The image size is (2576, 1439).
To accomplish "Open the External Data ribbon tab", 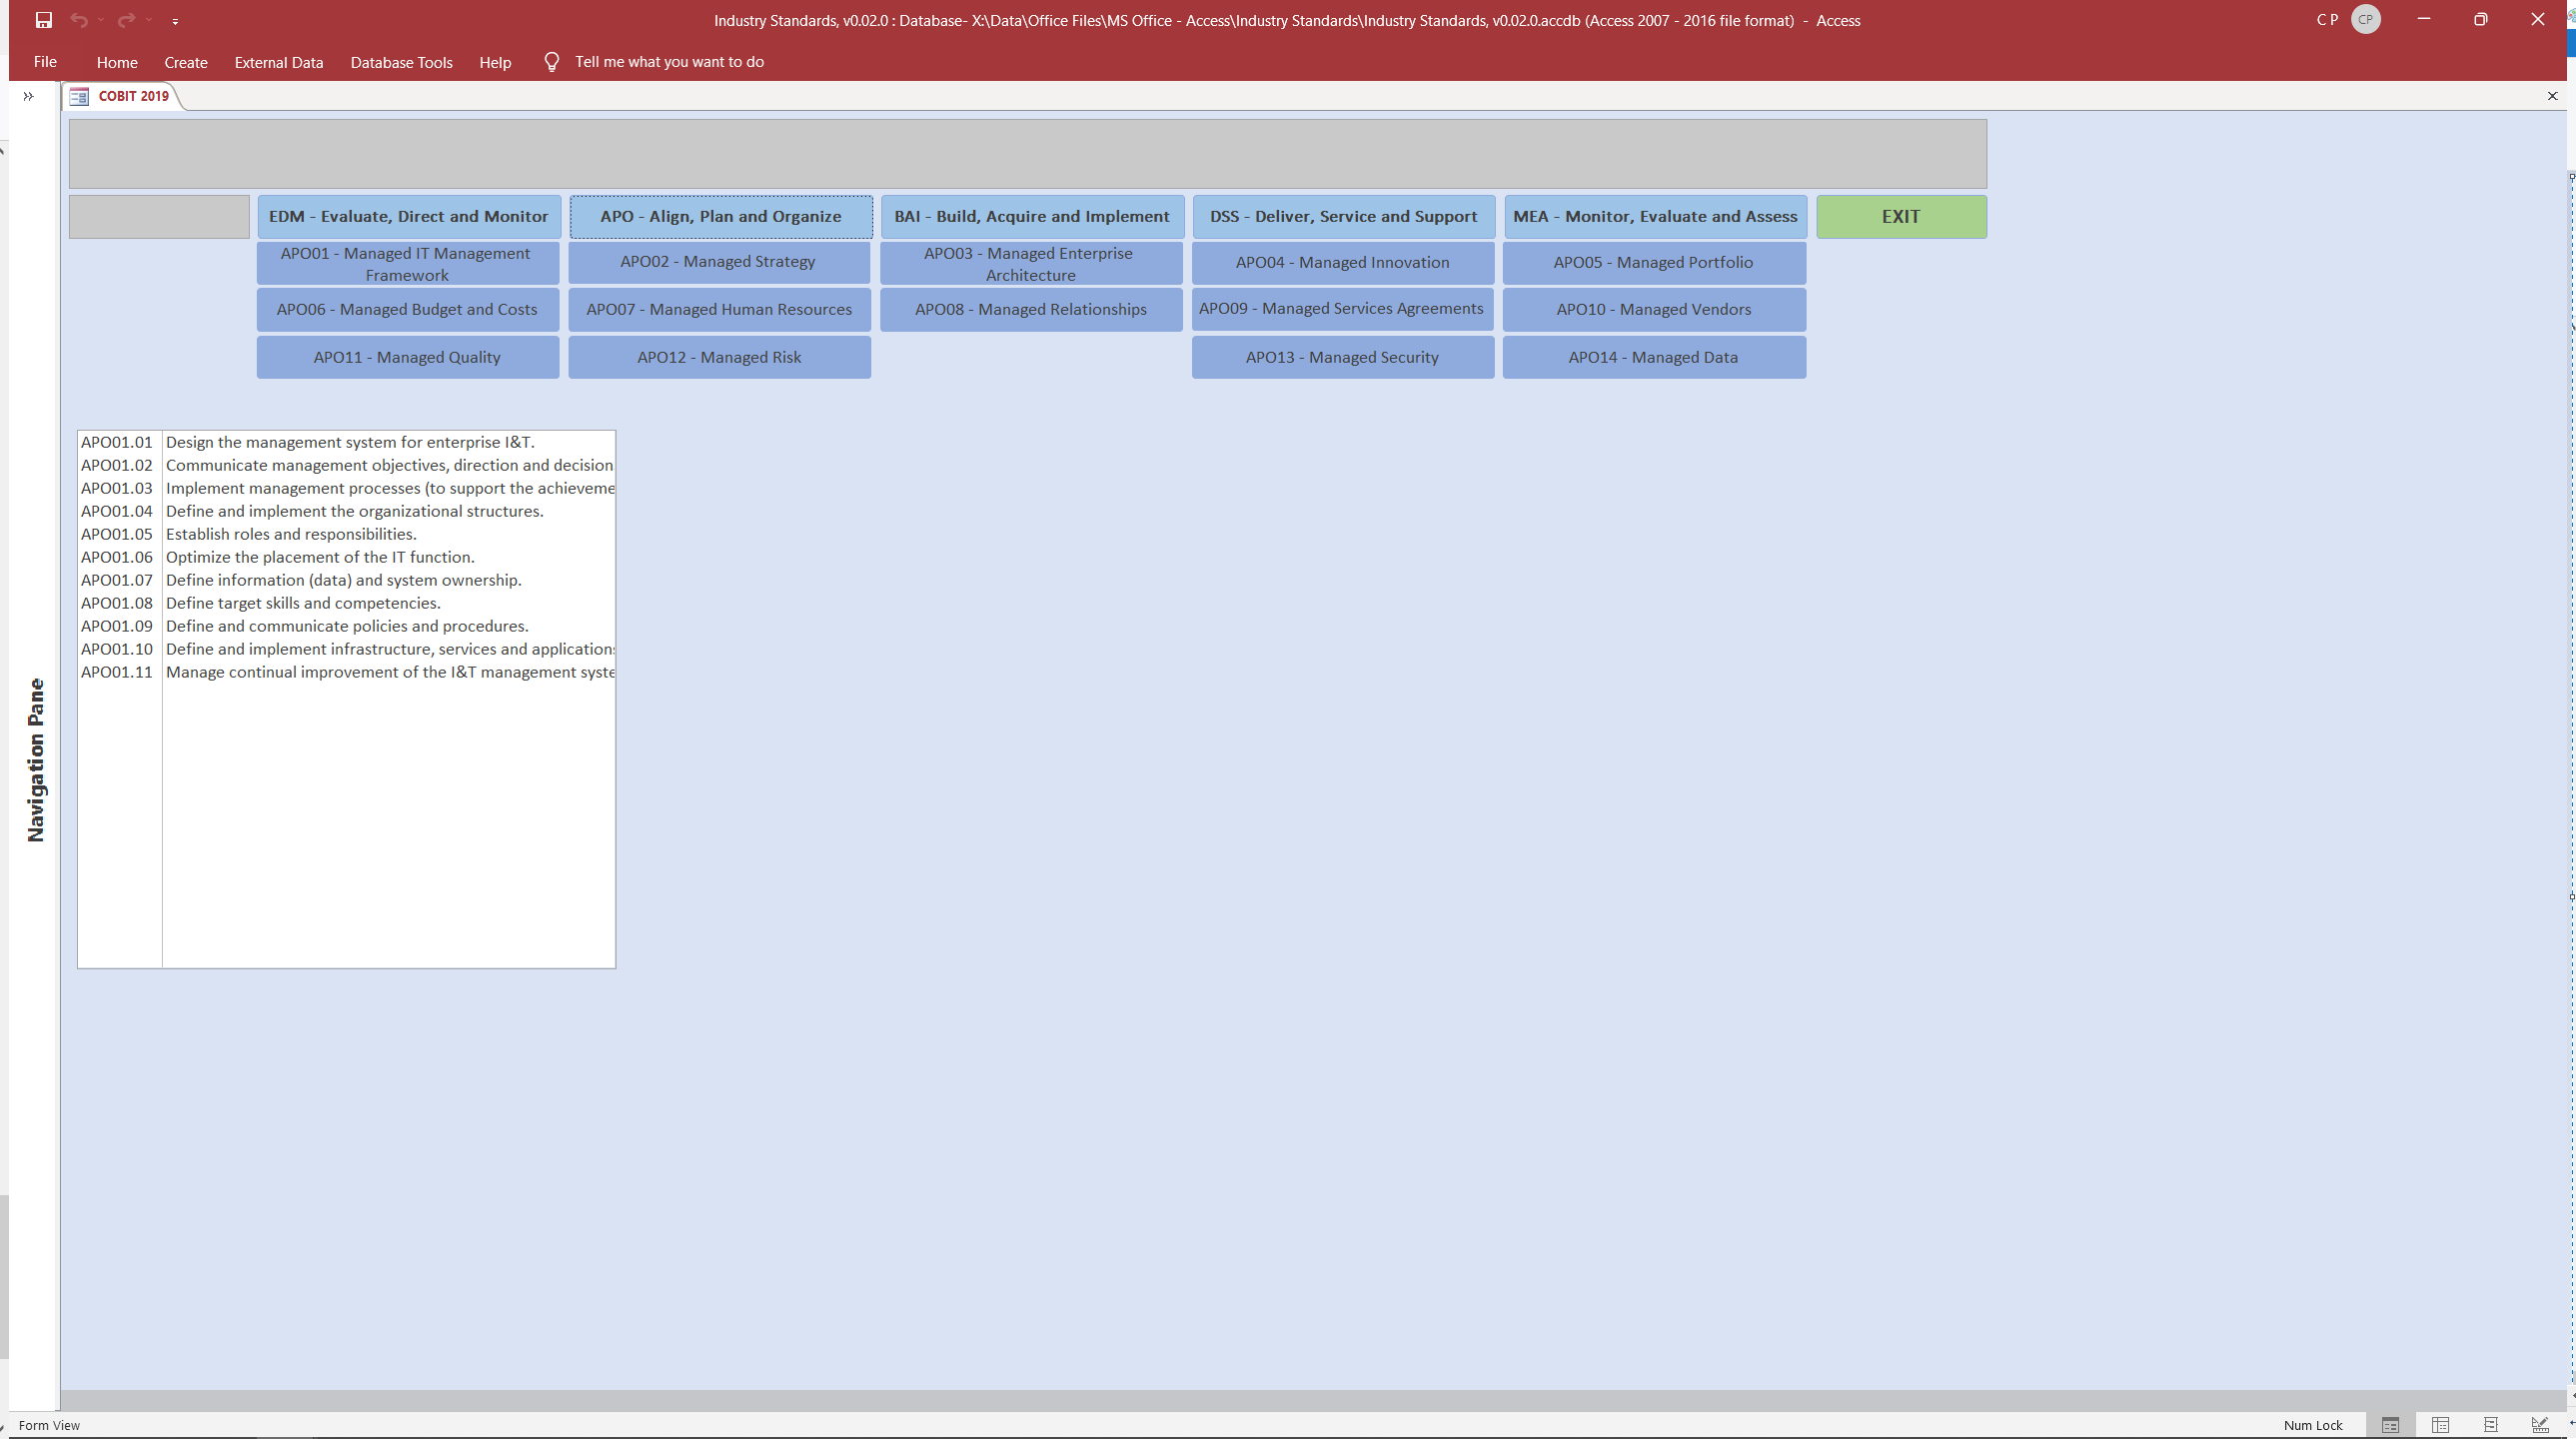I will tap(279, 62).
